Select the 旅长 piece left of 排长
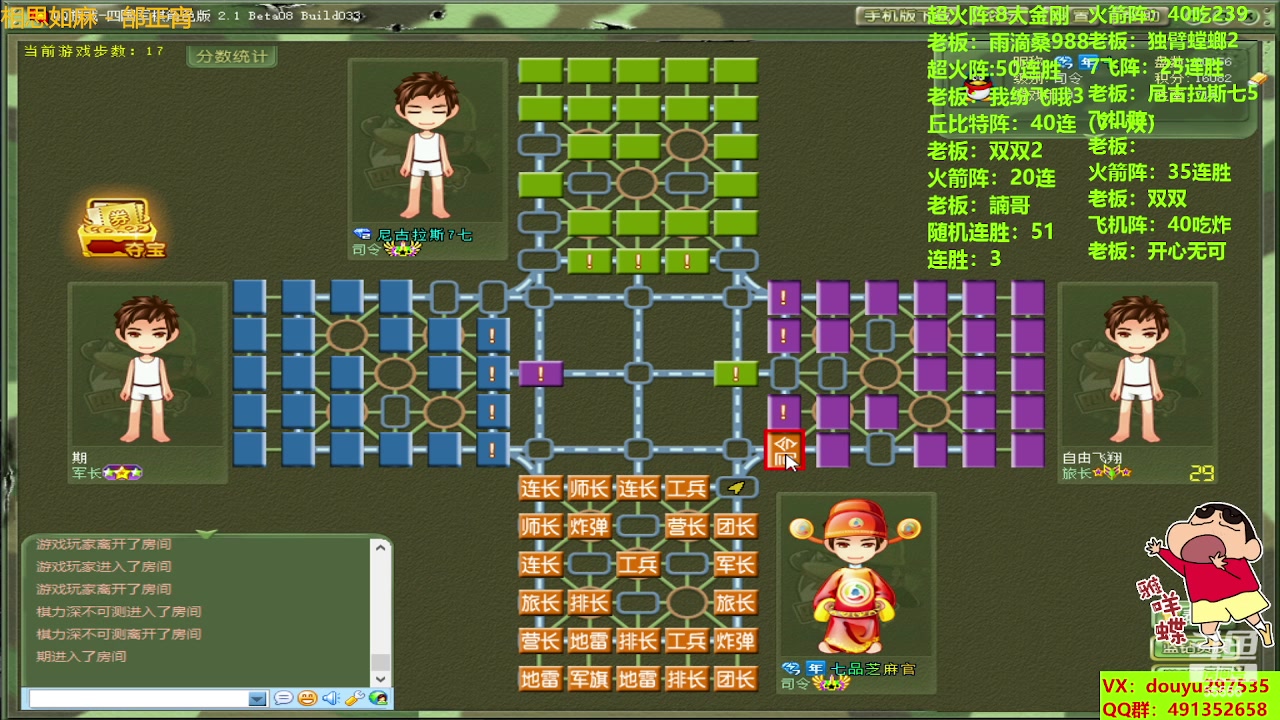The image size is (1280, 720). 540,603
